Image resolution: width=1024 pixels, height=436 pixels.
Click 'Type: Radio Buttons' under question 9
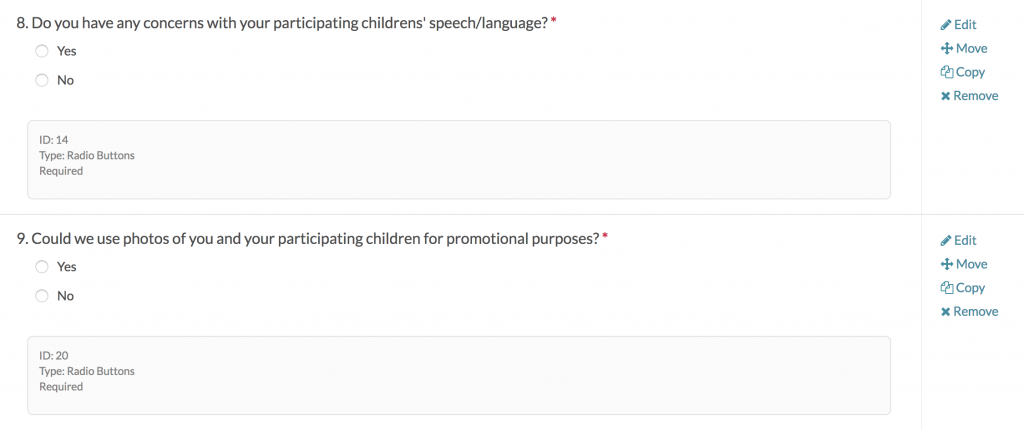coord(87,371)
